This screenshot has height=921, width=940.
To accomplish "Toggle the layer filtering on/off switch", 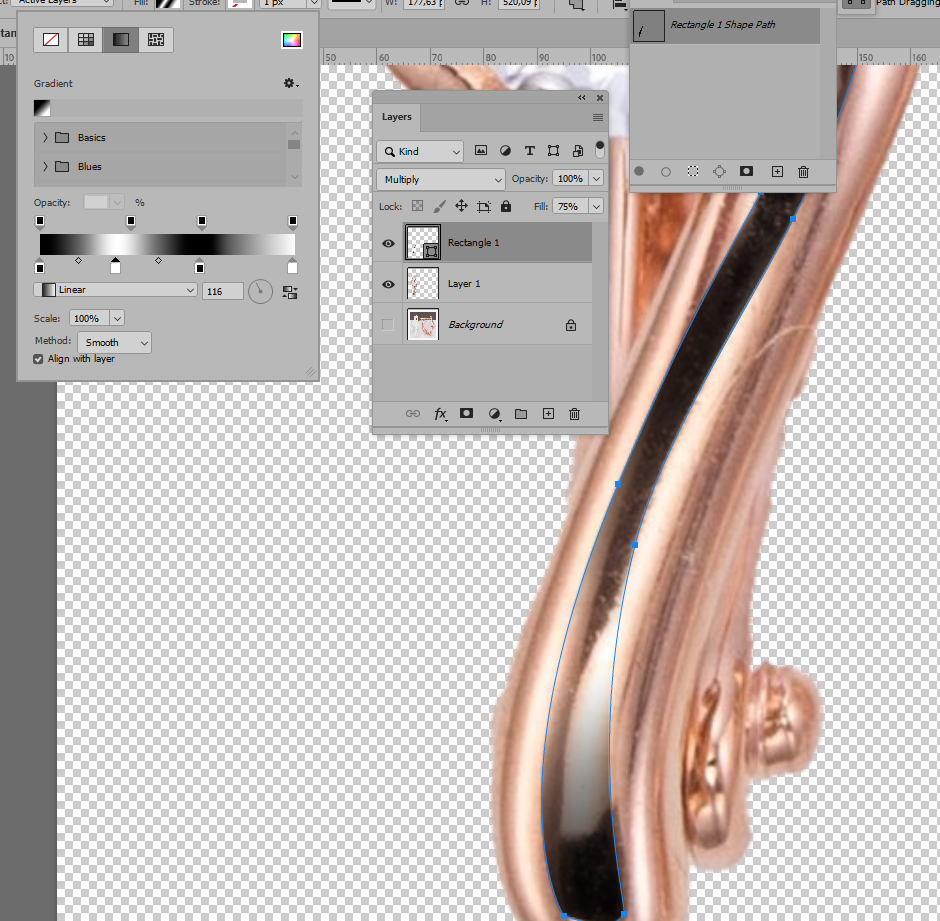I will pos(599,150).
